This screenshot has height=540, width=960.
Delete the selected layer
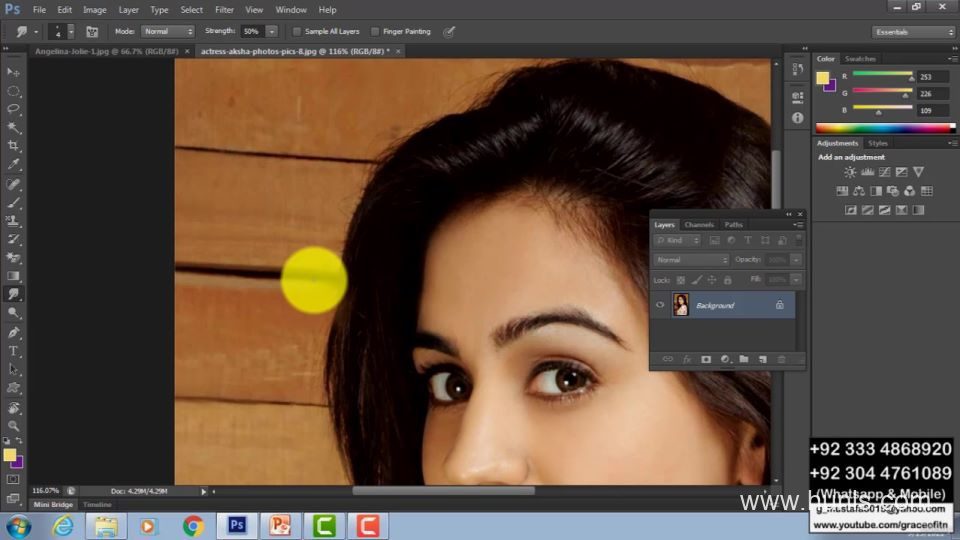tap(782, 359)
